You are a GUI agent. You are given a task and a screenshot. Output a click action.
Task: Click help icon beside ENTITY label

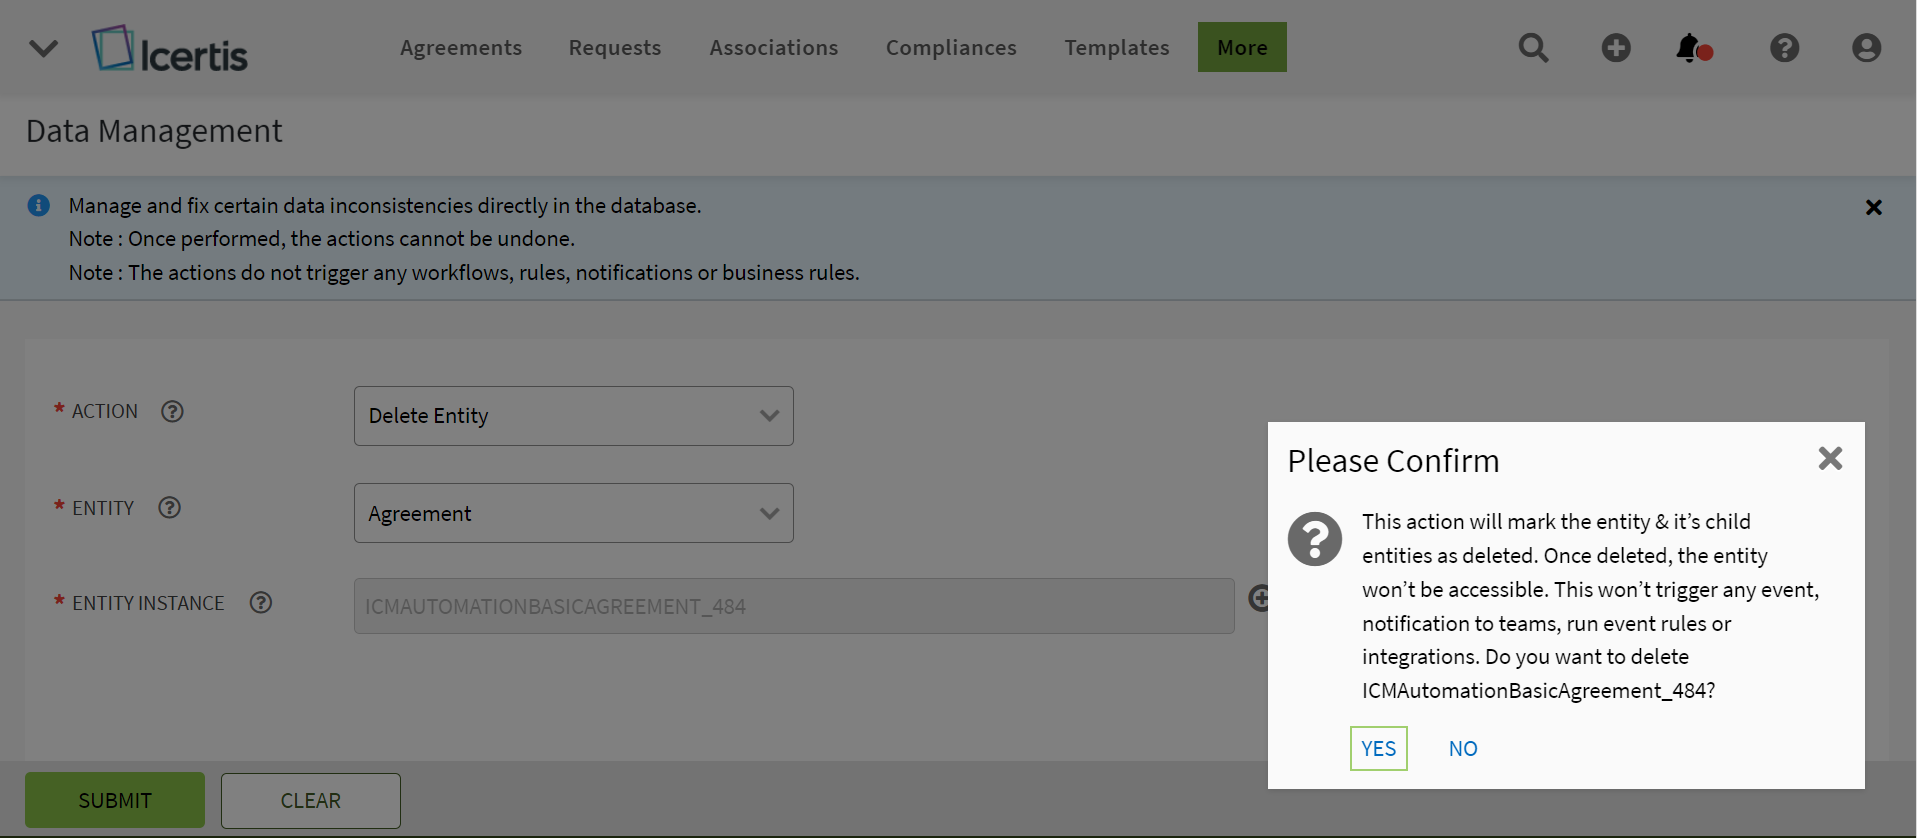pyautogui.click(x=170, y=508)
